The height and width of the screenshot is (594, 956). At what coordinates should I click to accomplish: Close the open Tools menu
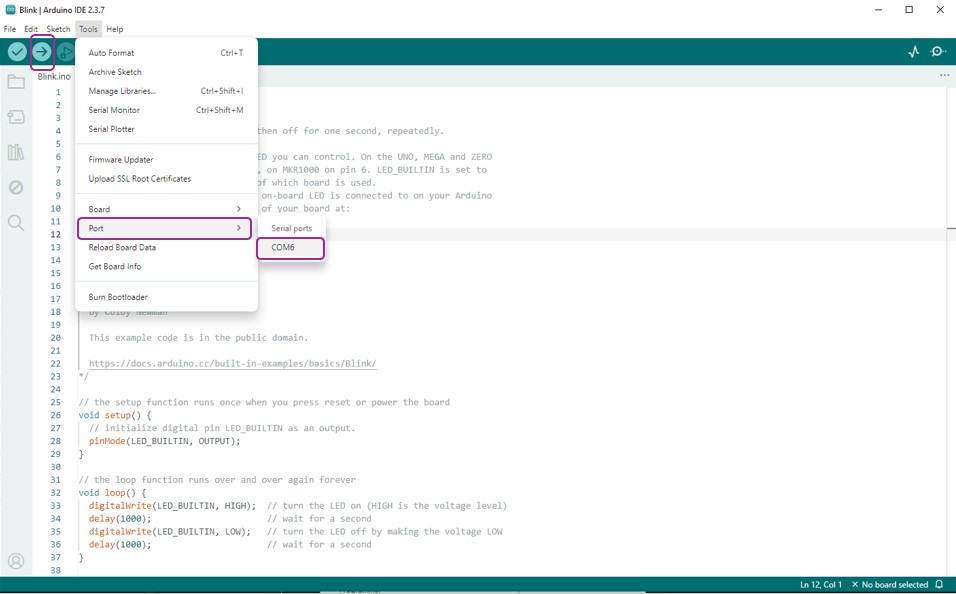point(88,29)
